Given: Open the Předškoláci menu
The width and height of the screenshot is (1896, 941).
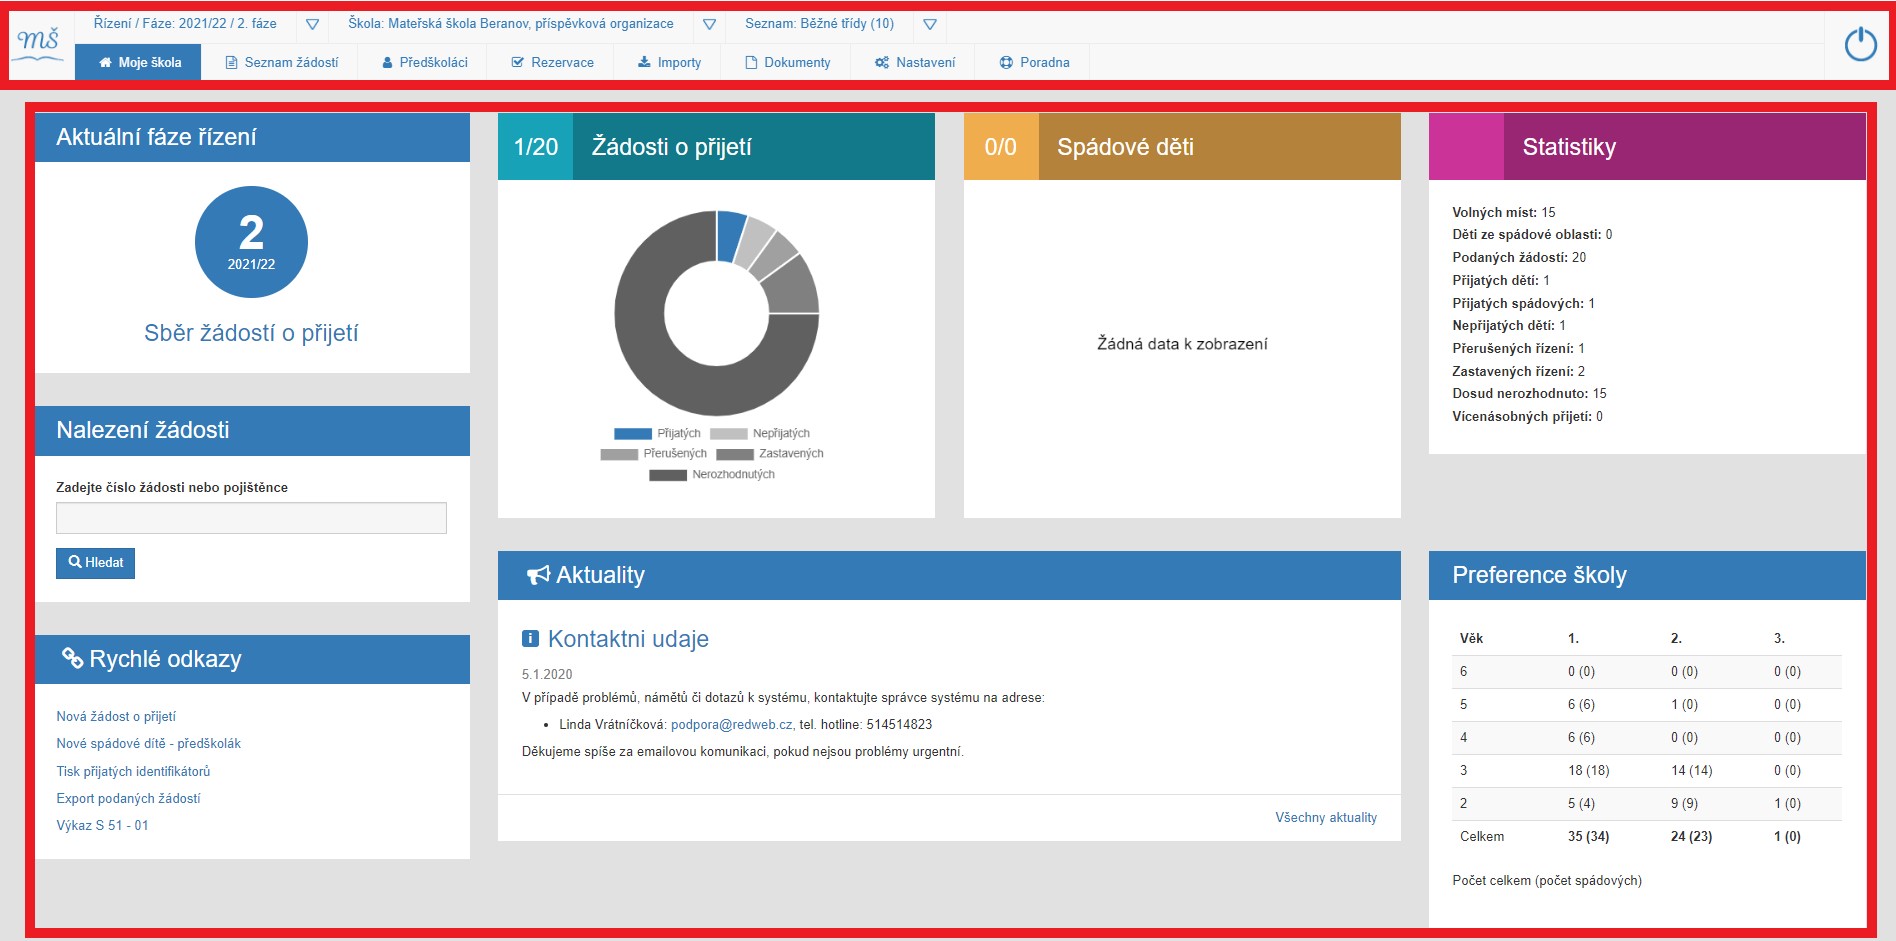Looking at the screenshot, I should coord(425,62).
